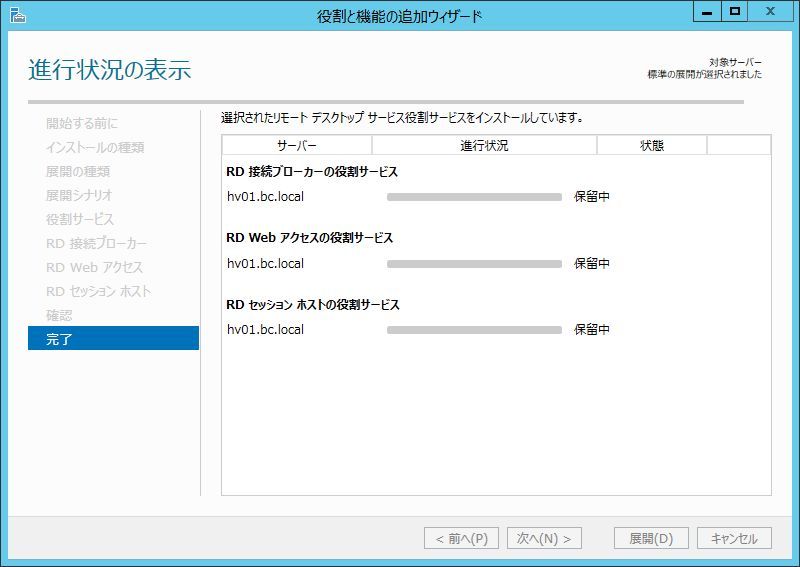Click the サーバー column header

point(297,145)
